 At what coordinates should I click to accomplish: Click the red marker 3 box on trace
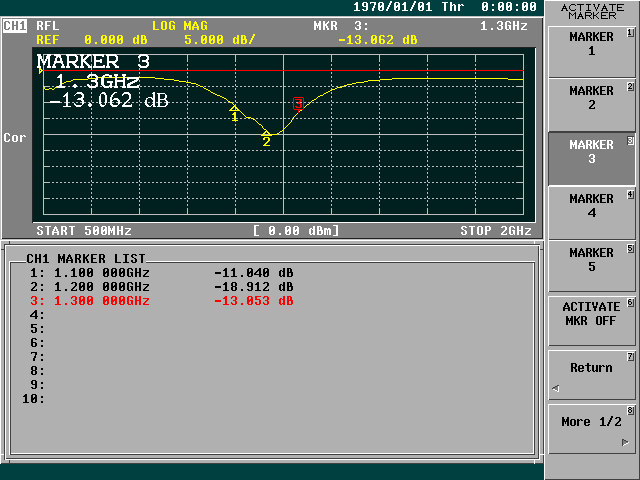pyautogui.click(x=298, y=104)
